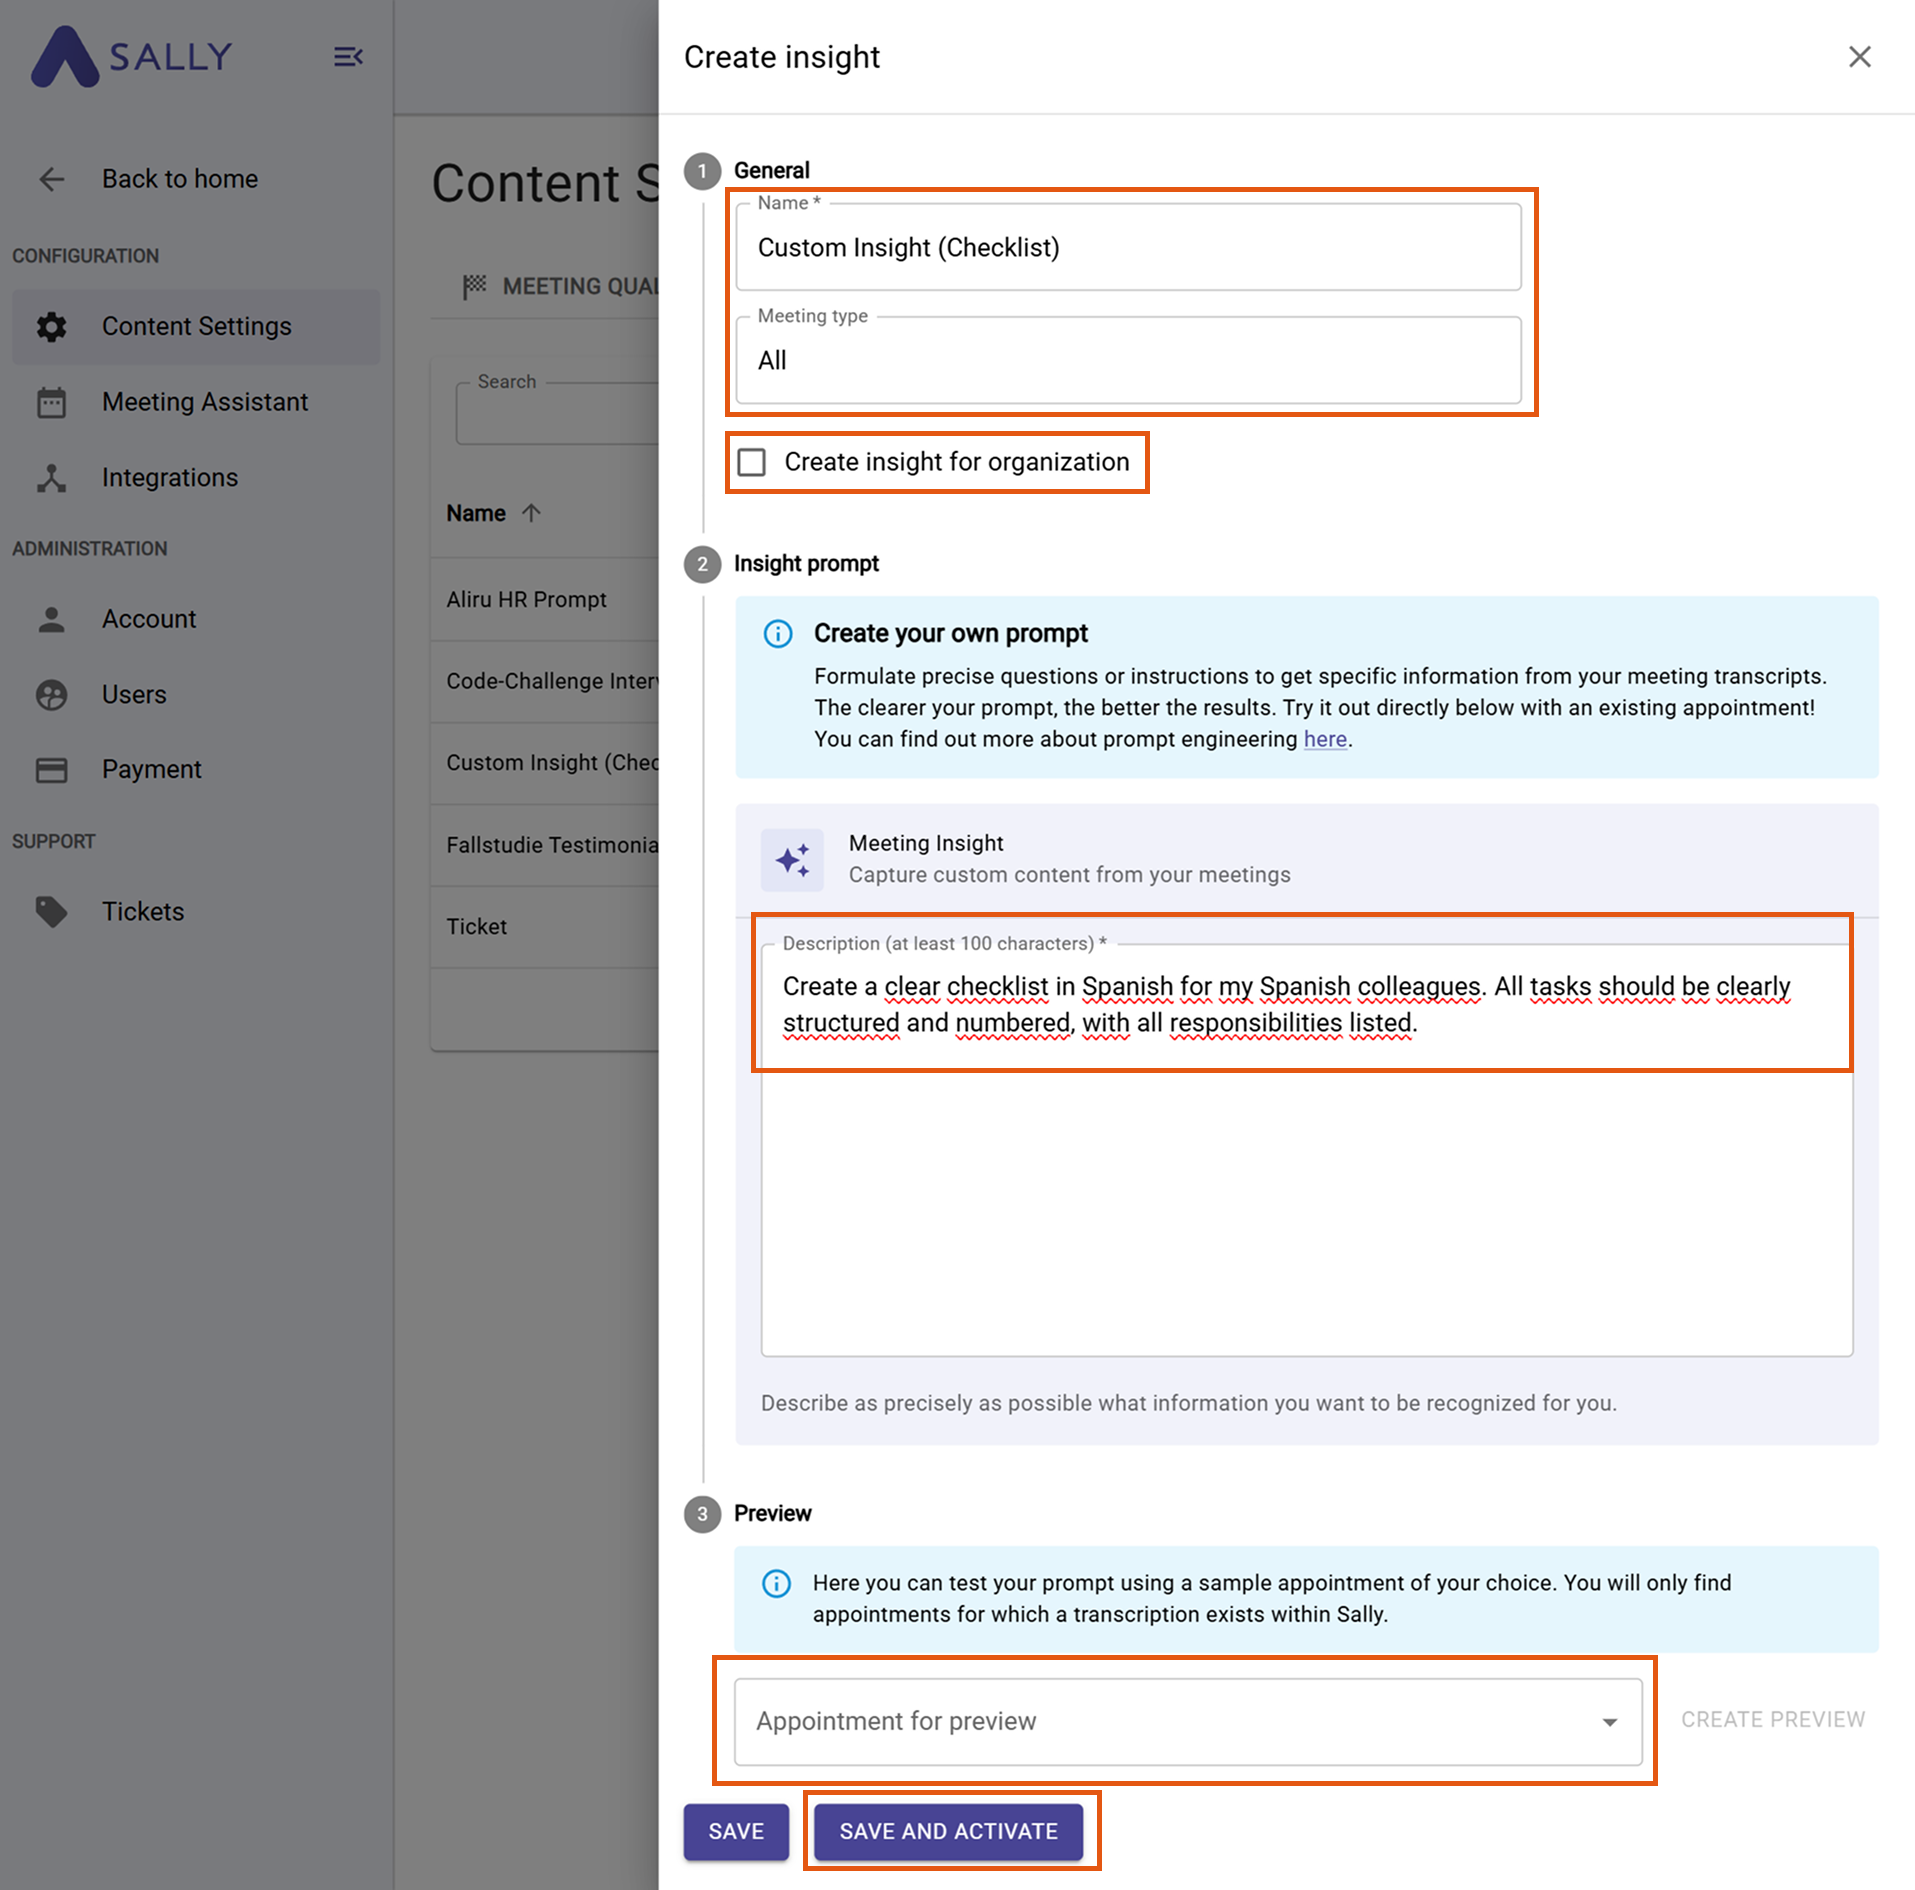Enable Create insight for organization
The image size is (1915, 1890).
coord(751,462)
